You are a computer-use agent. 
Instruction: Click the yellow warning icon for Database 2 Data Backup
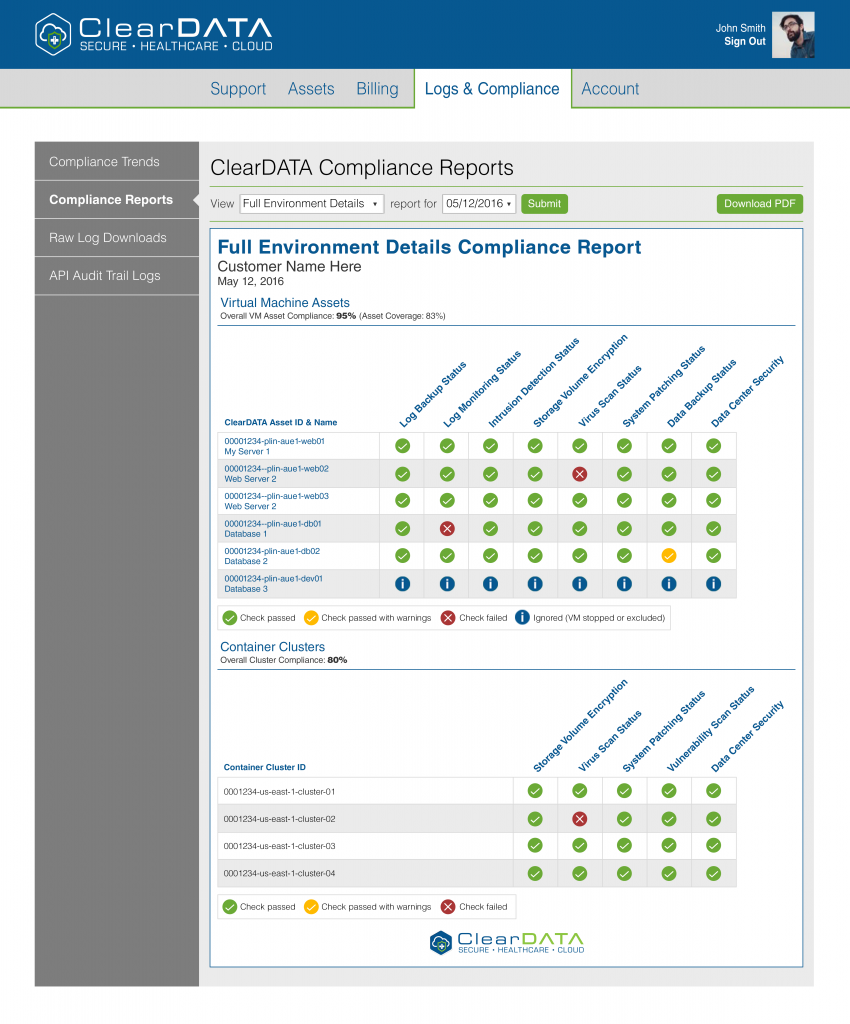668,555
